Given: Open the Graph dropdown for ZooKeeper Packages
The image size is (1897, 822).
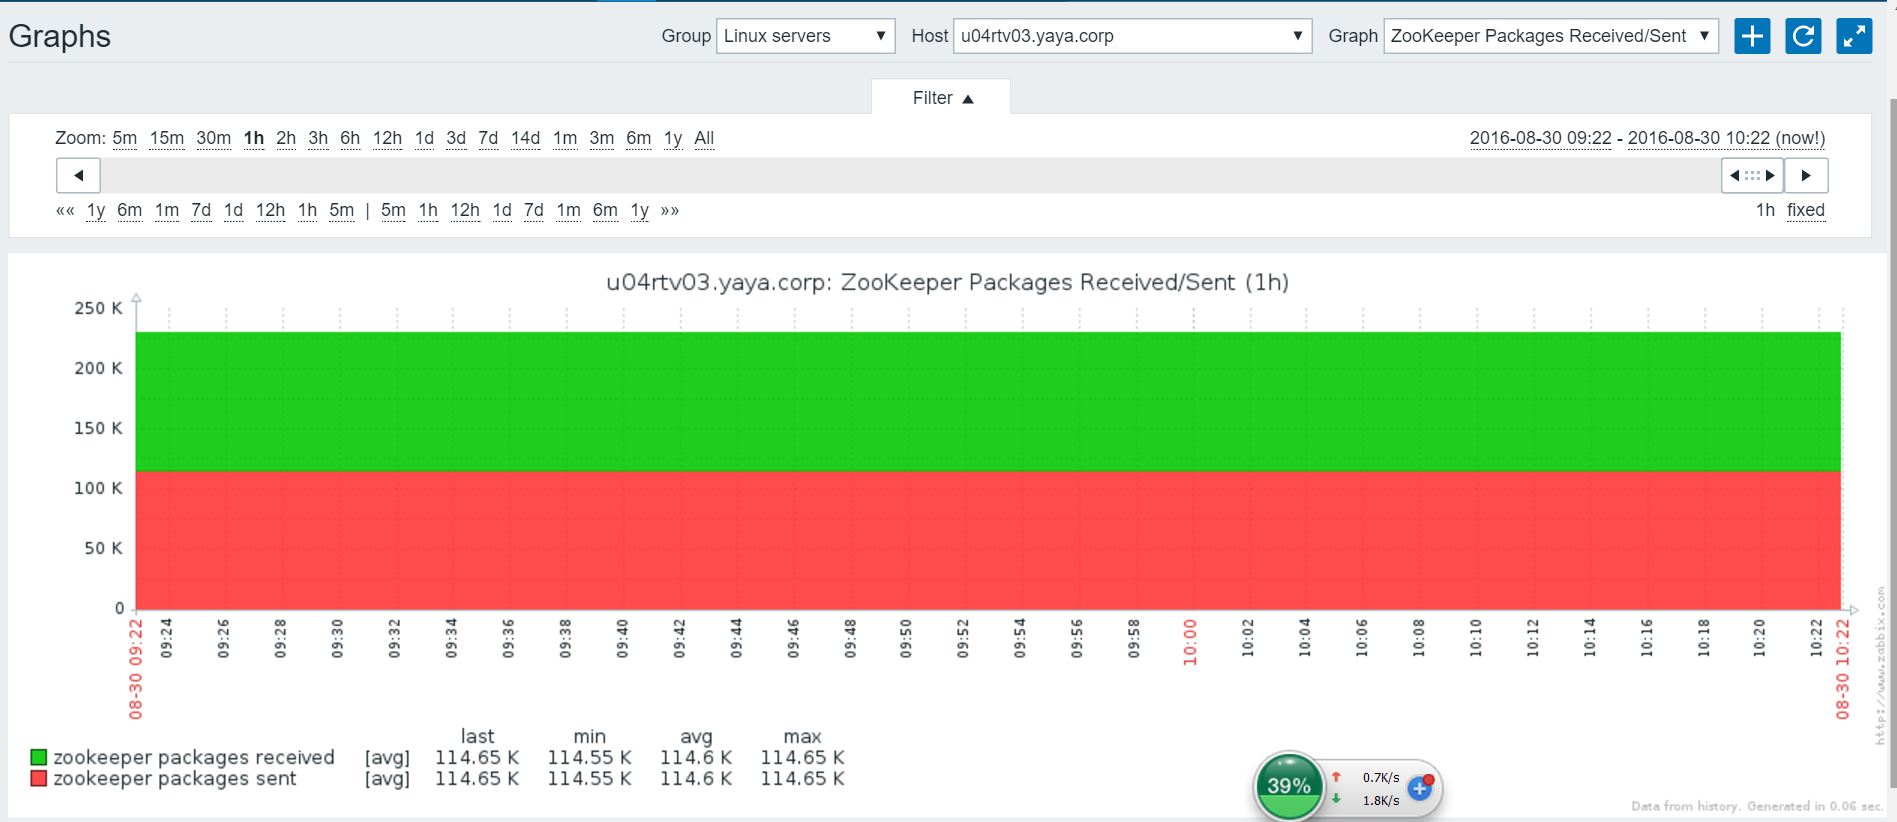Looking at the screenshot, I should click(x=1550, y=36).
